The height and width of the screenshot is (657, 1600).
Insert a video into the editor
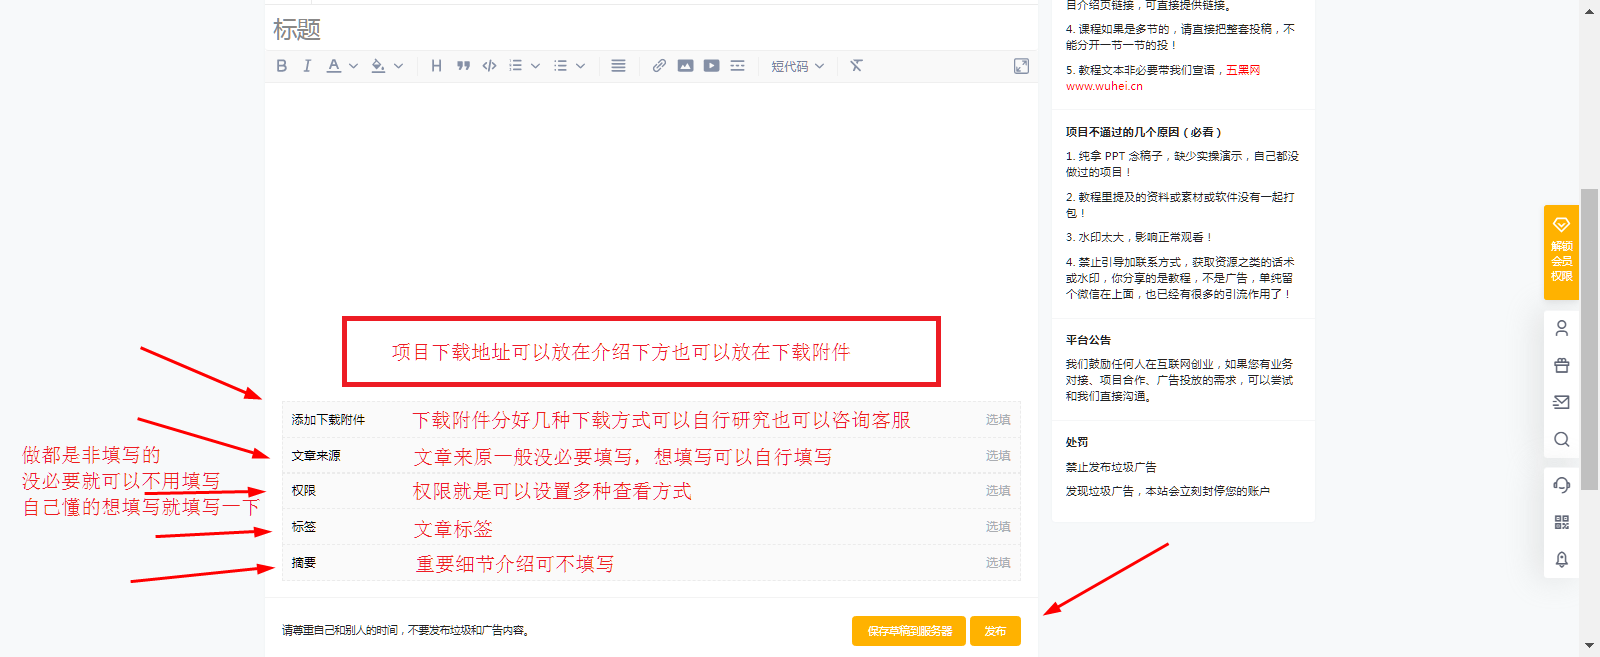click(x=711, y=66)
